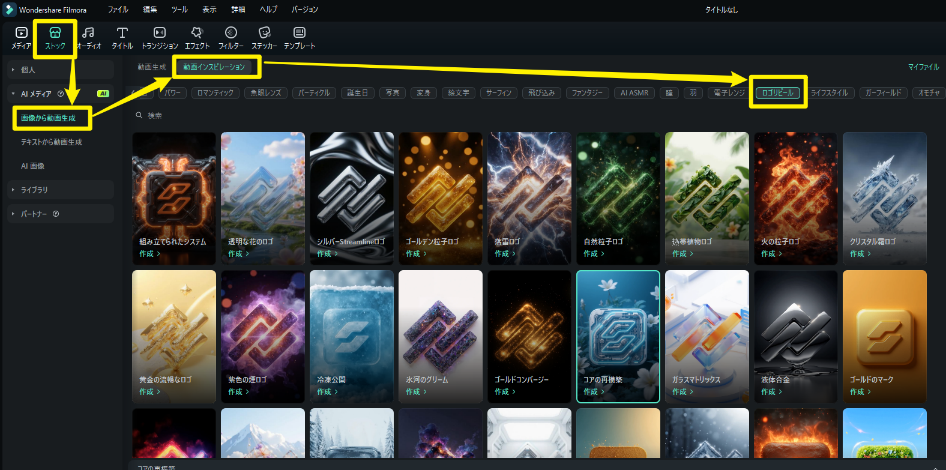The height and width of the screenshot is (470, 946).
Task: Open the ファイル menu
Action: (118, 10)
